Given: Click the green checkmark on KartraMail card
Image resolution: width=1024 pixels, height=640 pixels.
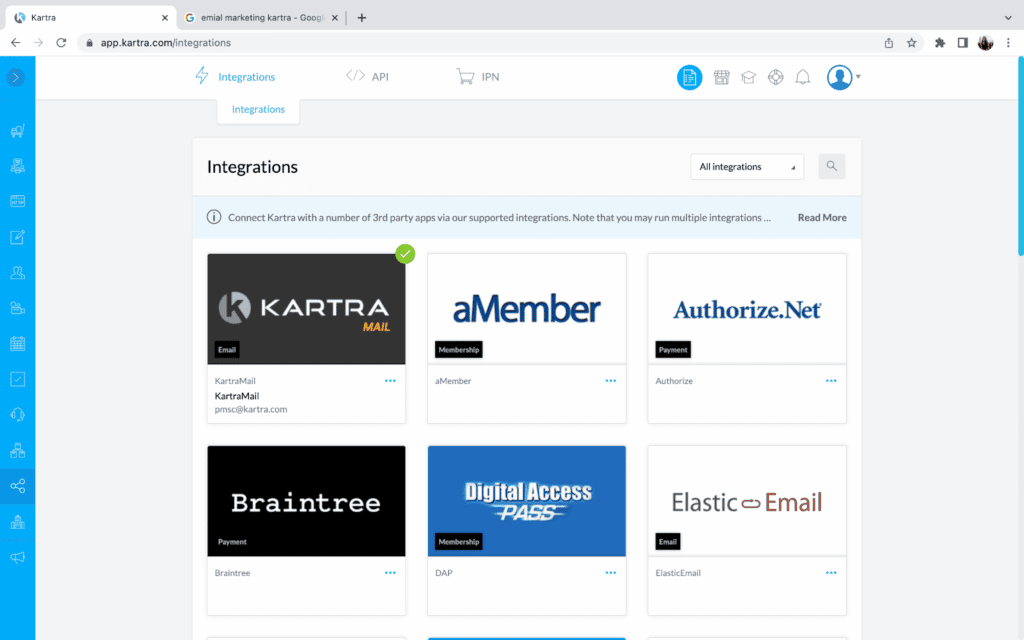Looking at the screenshot, I should (405, 253).
